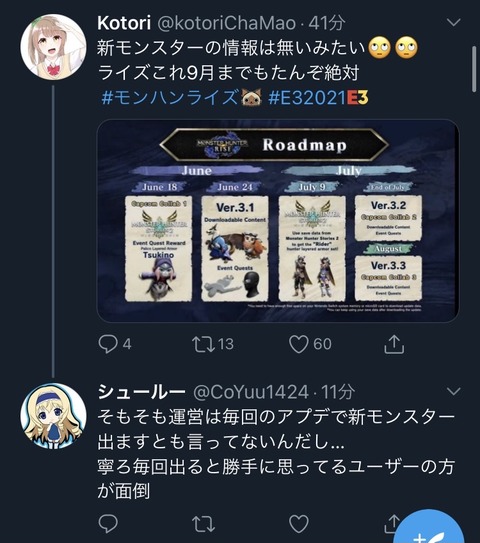The width and height of the screenshot is (480, 543).
Task: View the Roadmap image attachment
Action: (x=278, y=221)
